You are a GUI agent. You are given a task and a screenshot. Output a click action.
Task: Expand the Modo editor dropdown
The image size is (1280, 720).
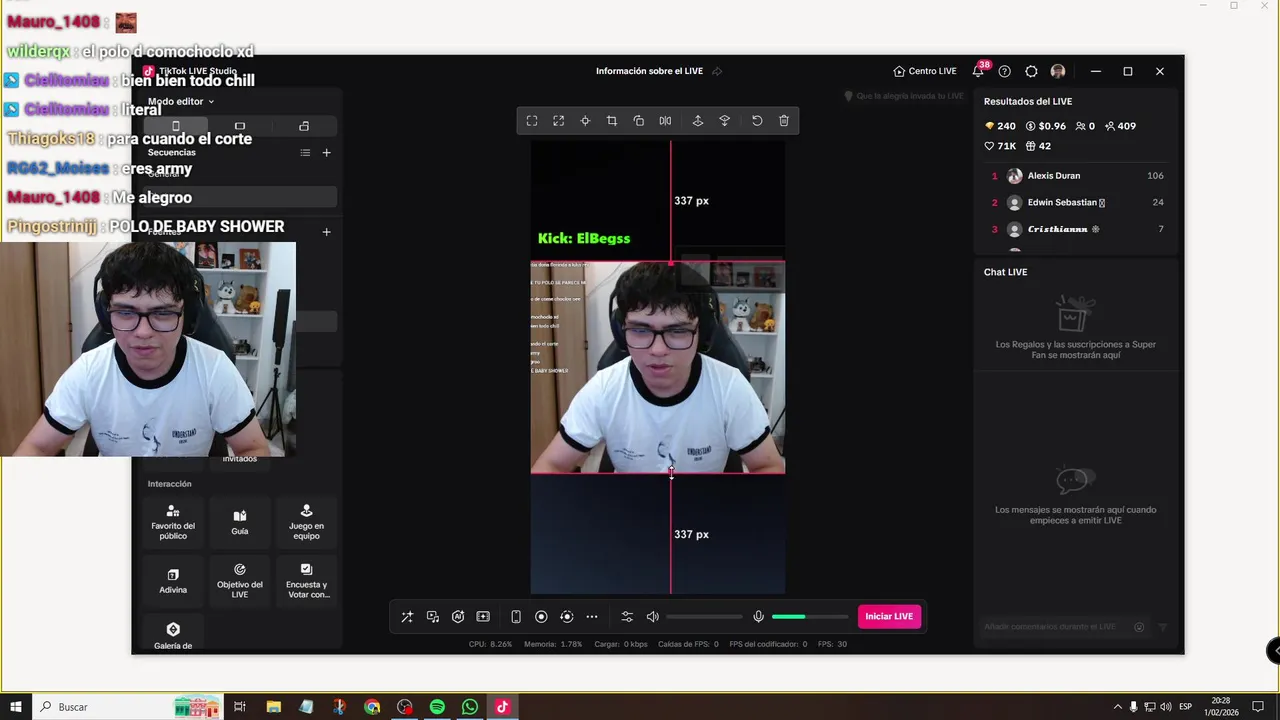181,101
